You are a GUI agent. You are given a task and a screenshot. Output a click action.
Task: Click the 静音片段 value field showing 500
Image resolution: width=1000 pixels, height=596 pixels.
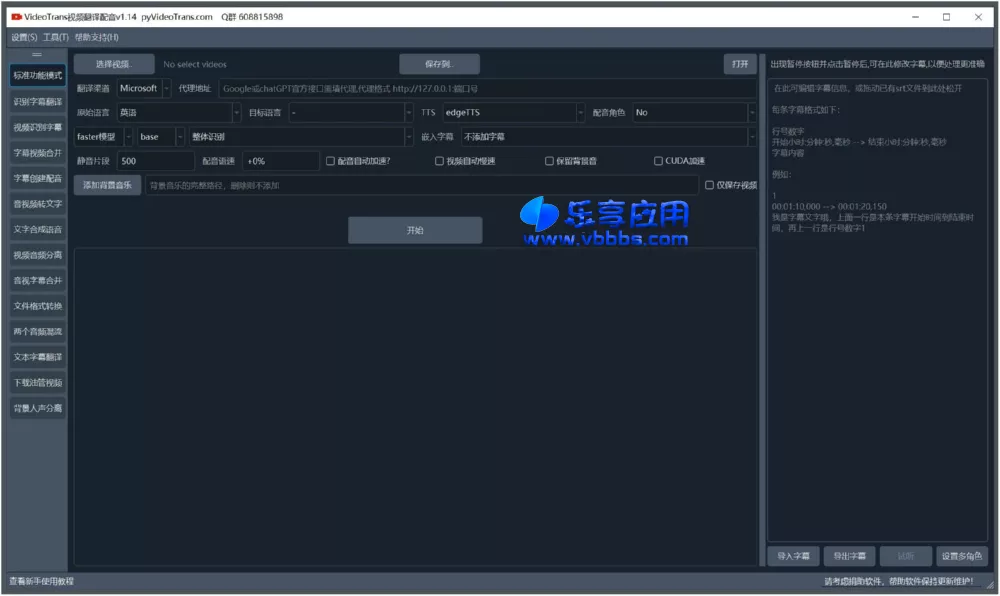(155, 160)
